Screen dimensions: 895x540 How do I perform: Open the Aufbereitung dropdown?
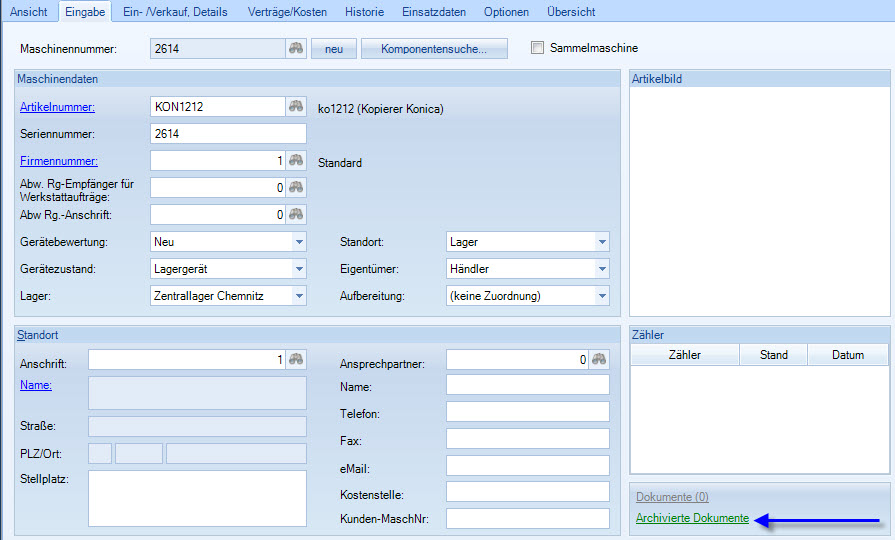(x=601, y=295)
